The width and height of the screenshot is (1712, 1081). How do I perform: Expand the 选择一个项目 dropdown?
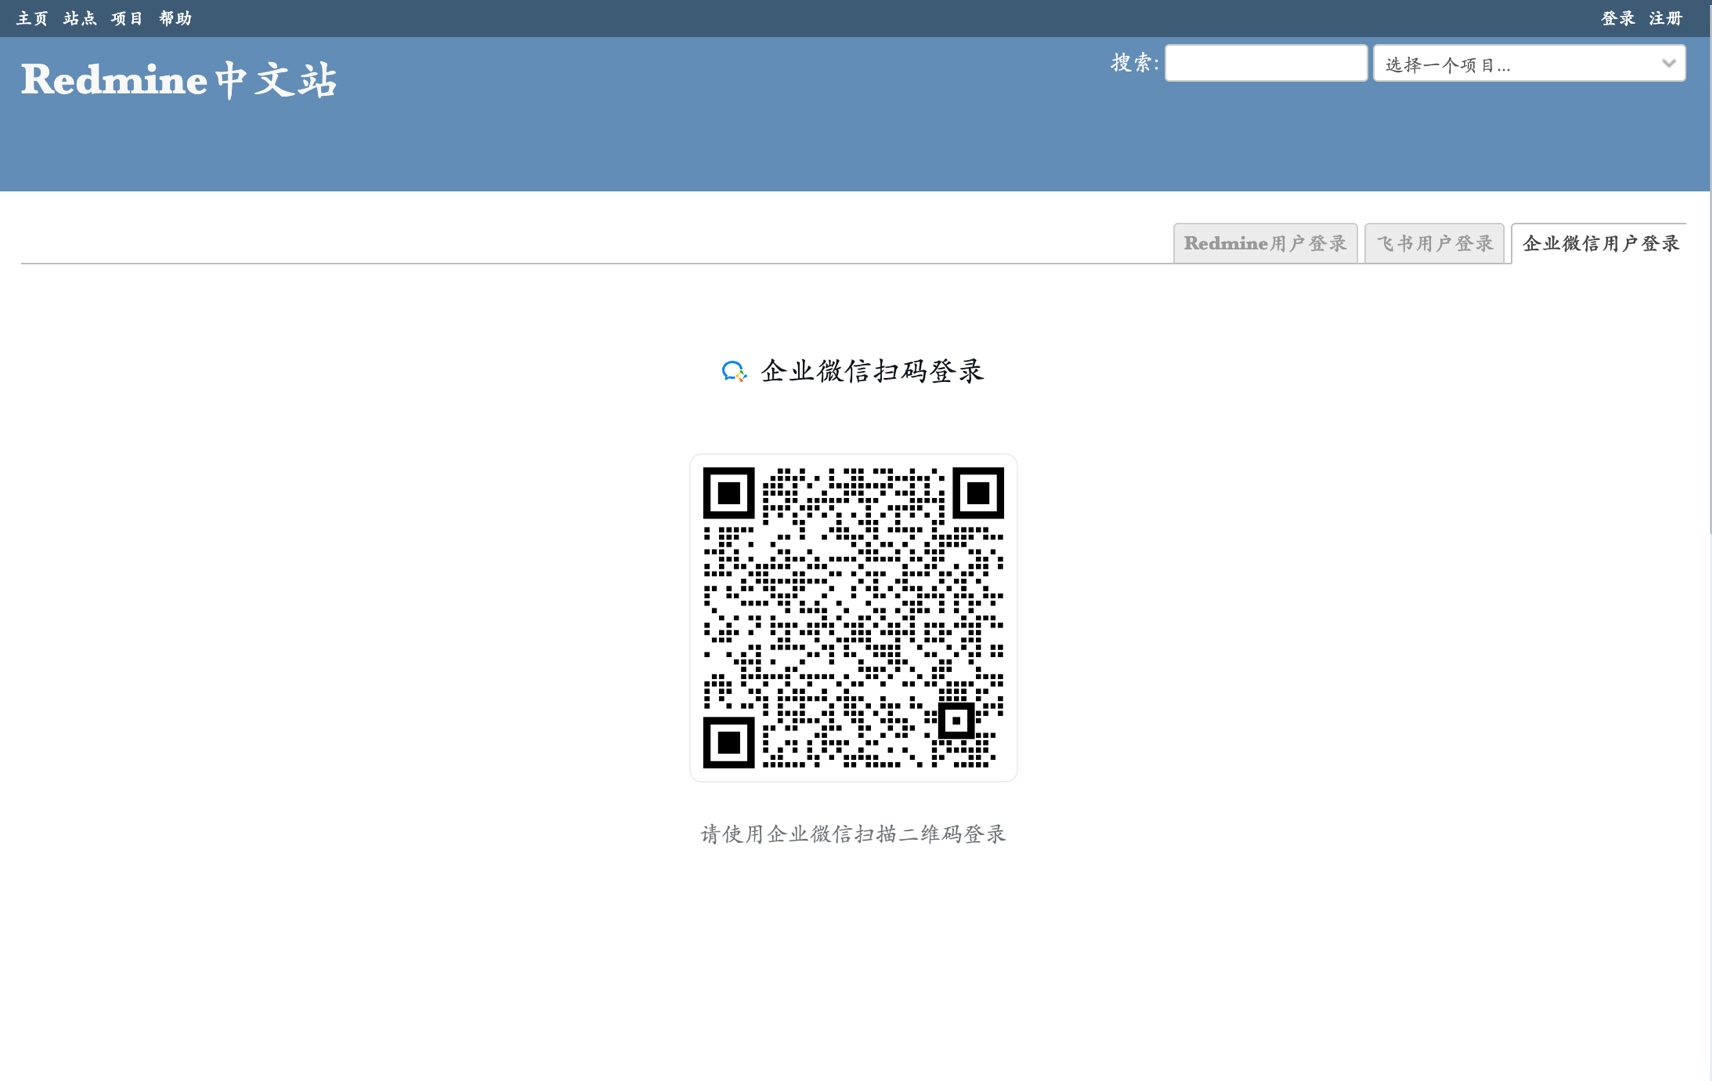(x=1529, y=63)
